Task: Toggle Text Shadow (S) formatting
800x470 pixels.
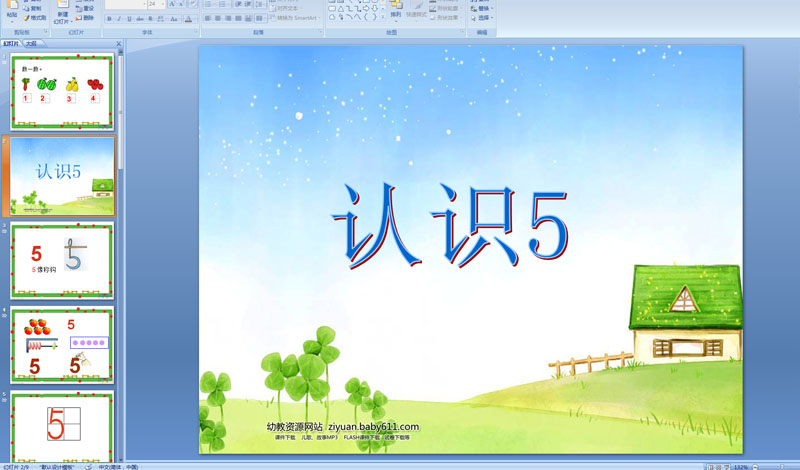Action: click(150, 19)
